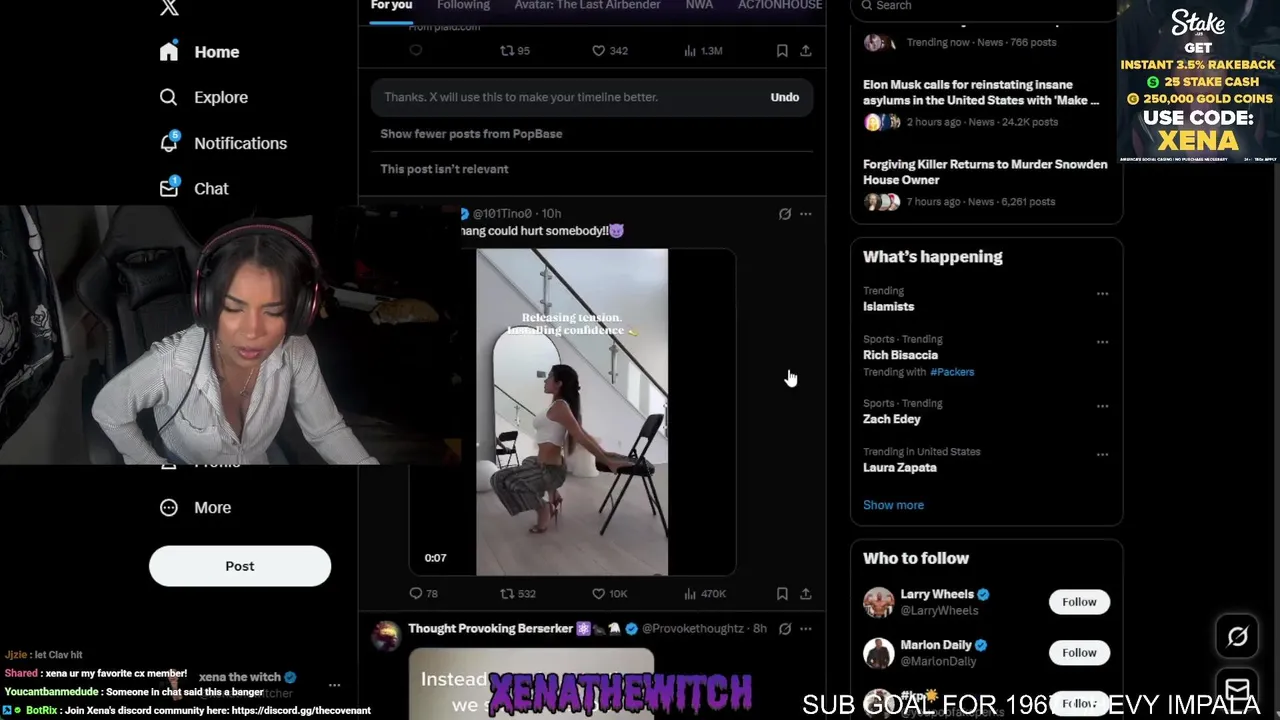The image size is (1280, 720).
Task: Open more options for Rich Bisaccia trend
Action: [x=1102, y=342]
